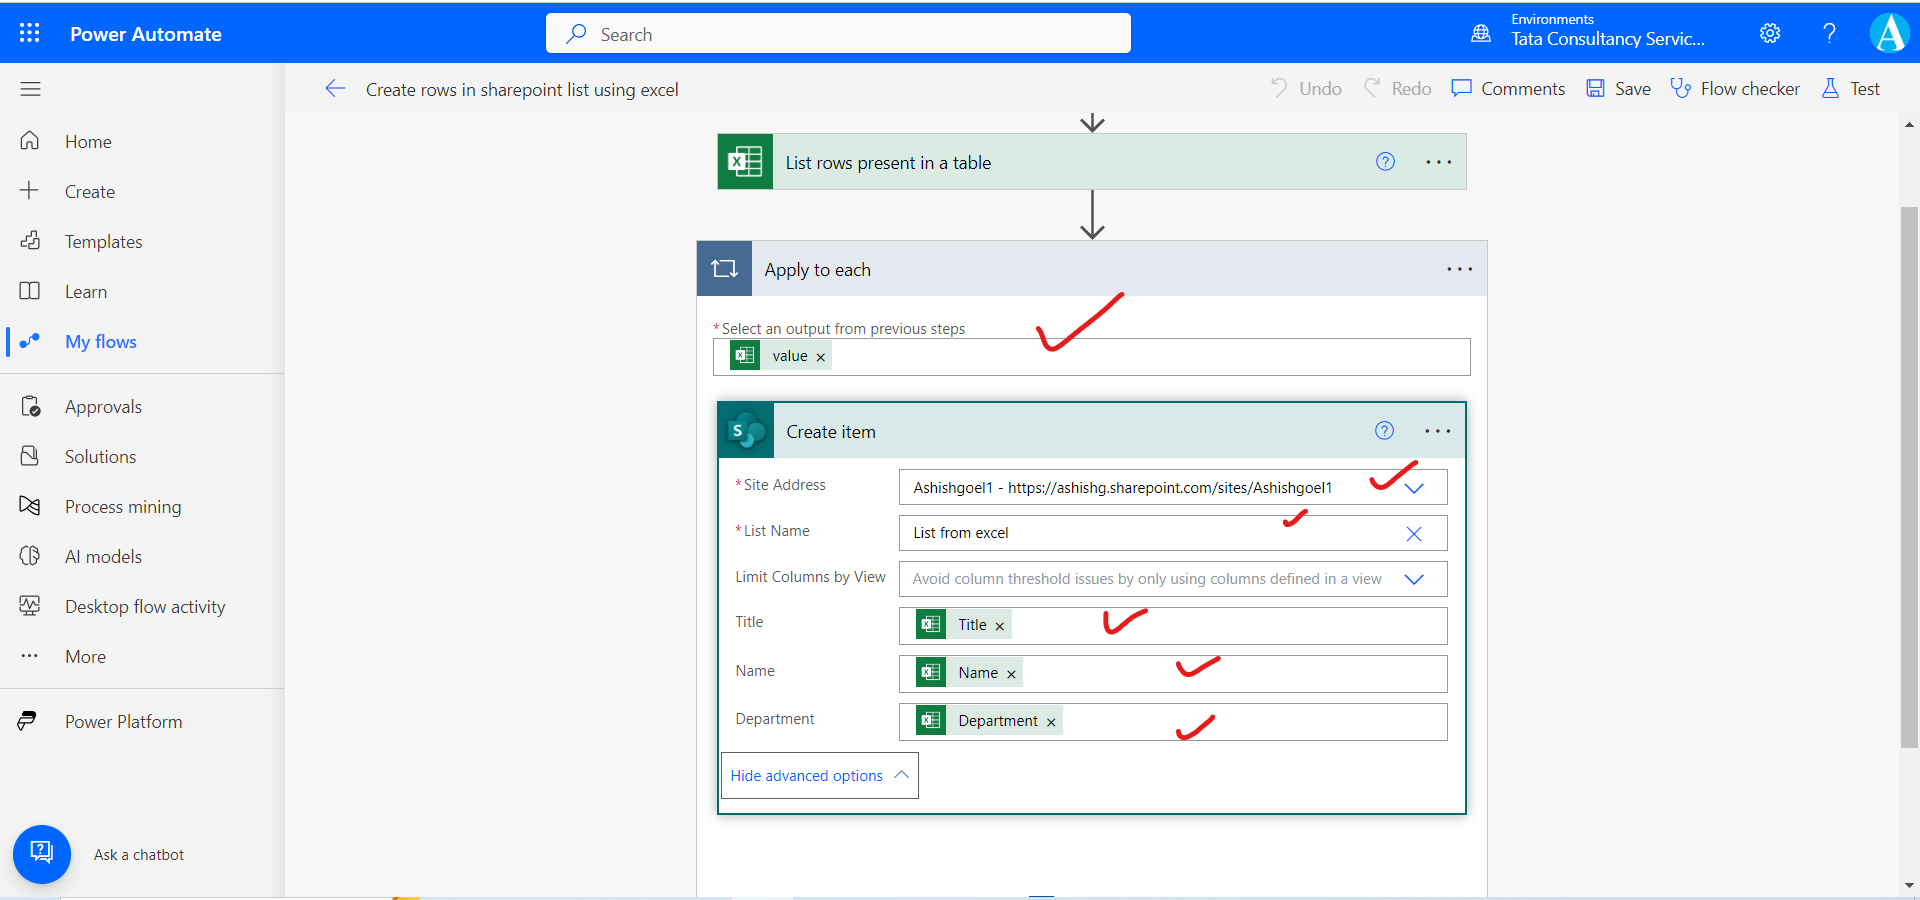Open Power Automate settings gear
Image resolution: width=1920 pixels, height=900 pixels.
pos(1770,33)
